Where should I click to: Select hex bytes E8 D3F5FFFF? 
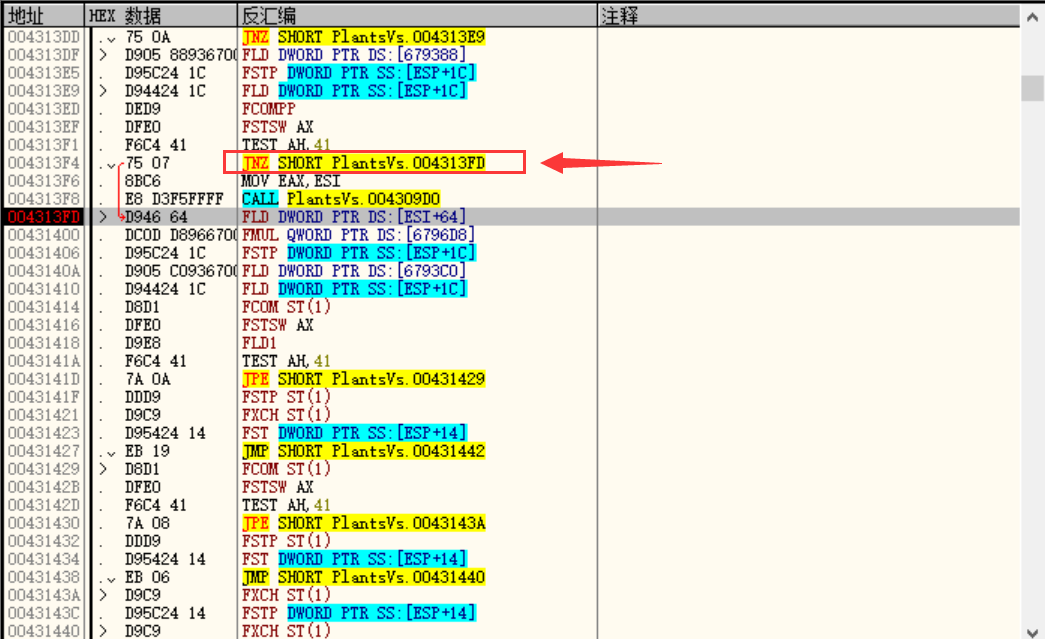point(174,199)
